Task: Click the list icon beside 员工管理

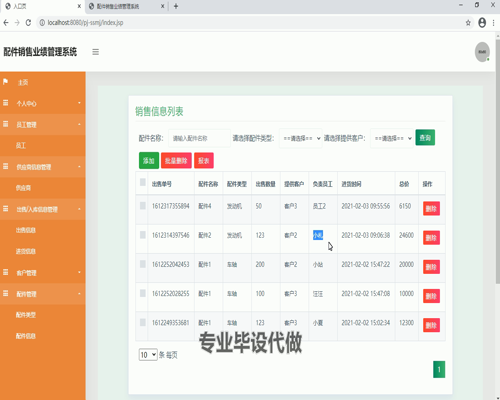Action: click(x=5, y=124)
